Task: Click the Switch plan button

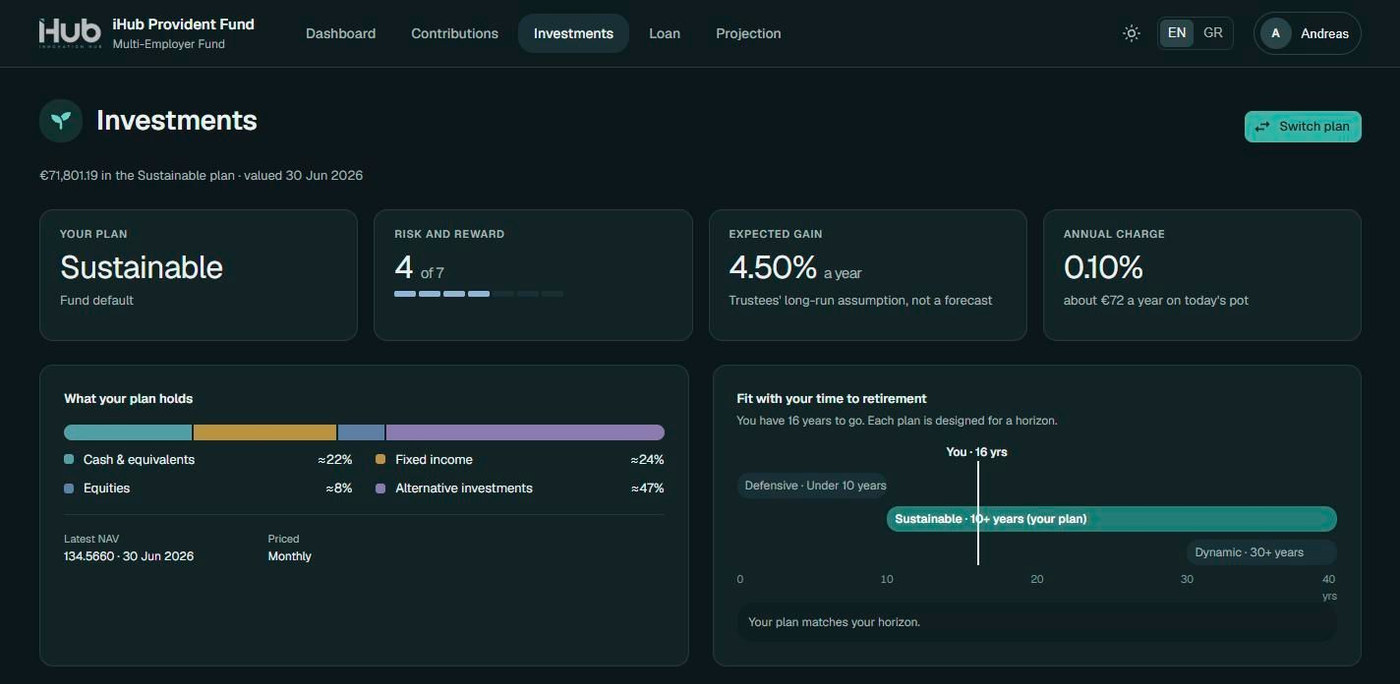Action: point(1303,126)
